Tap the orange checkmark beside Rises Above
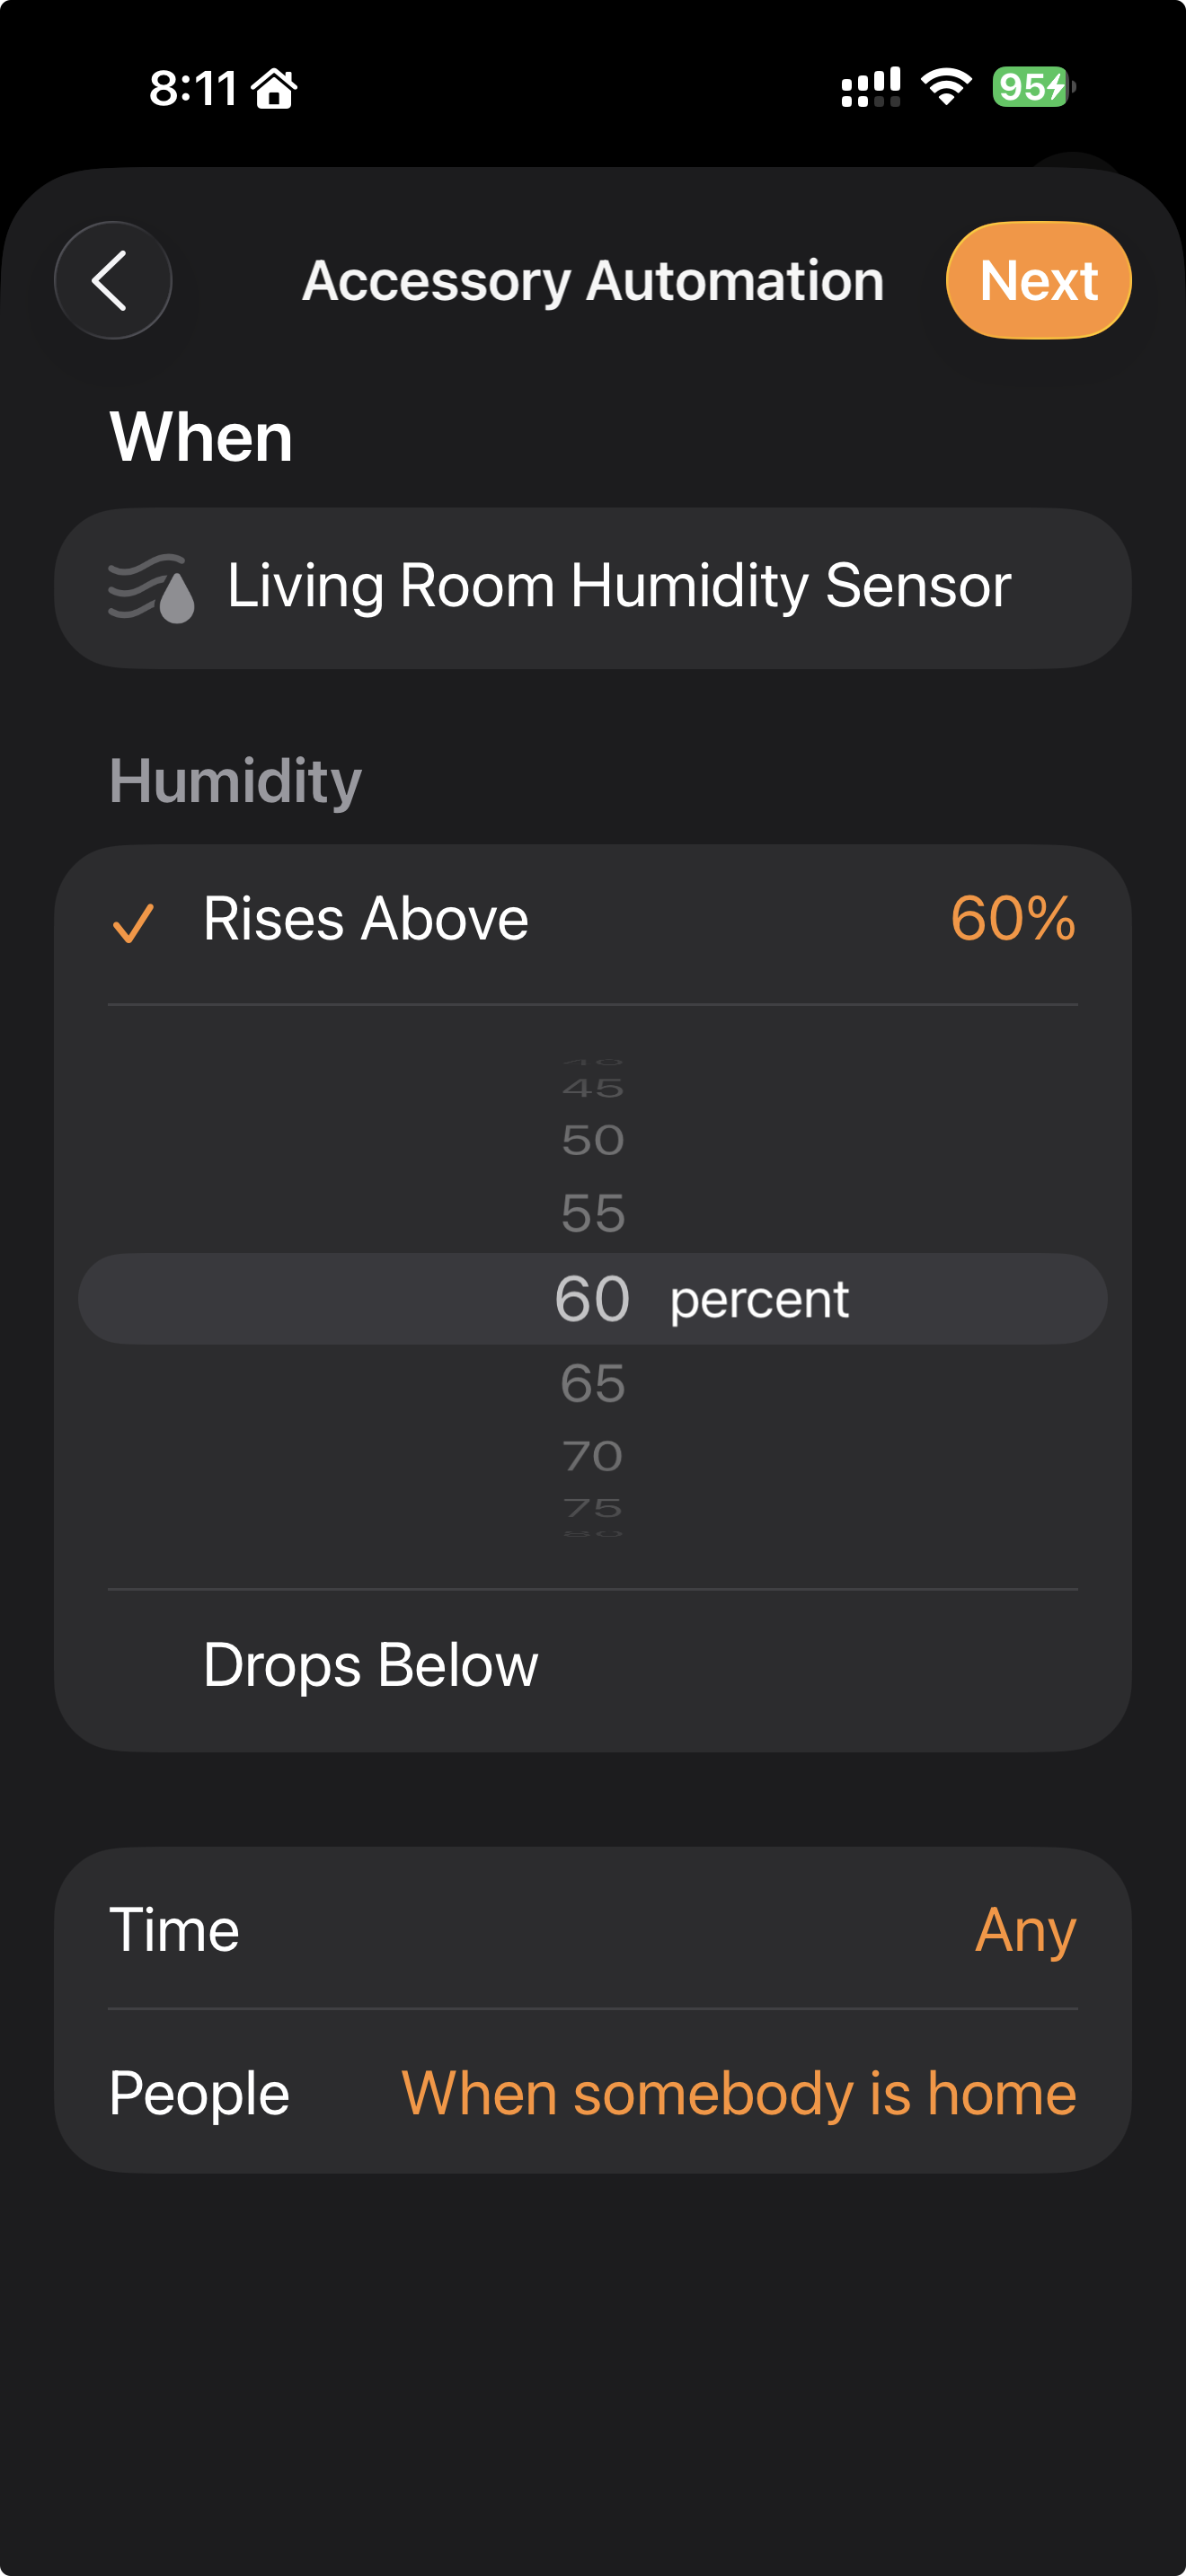This screenshot has width=1186, height=2576. (133, 922)
